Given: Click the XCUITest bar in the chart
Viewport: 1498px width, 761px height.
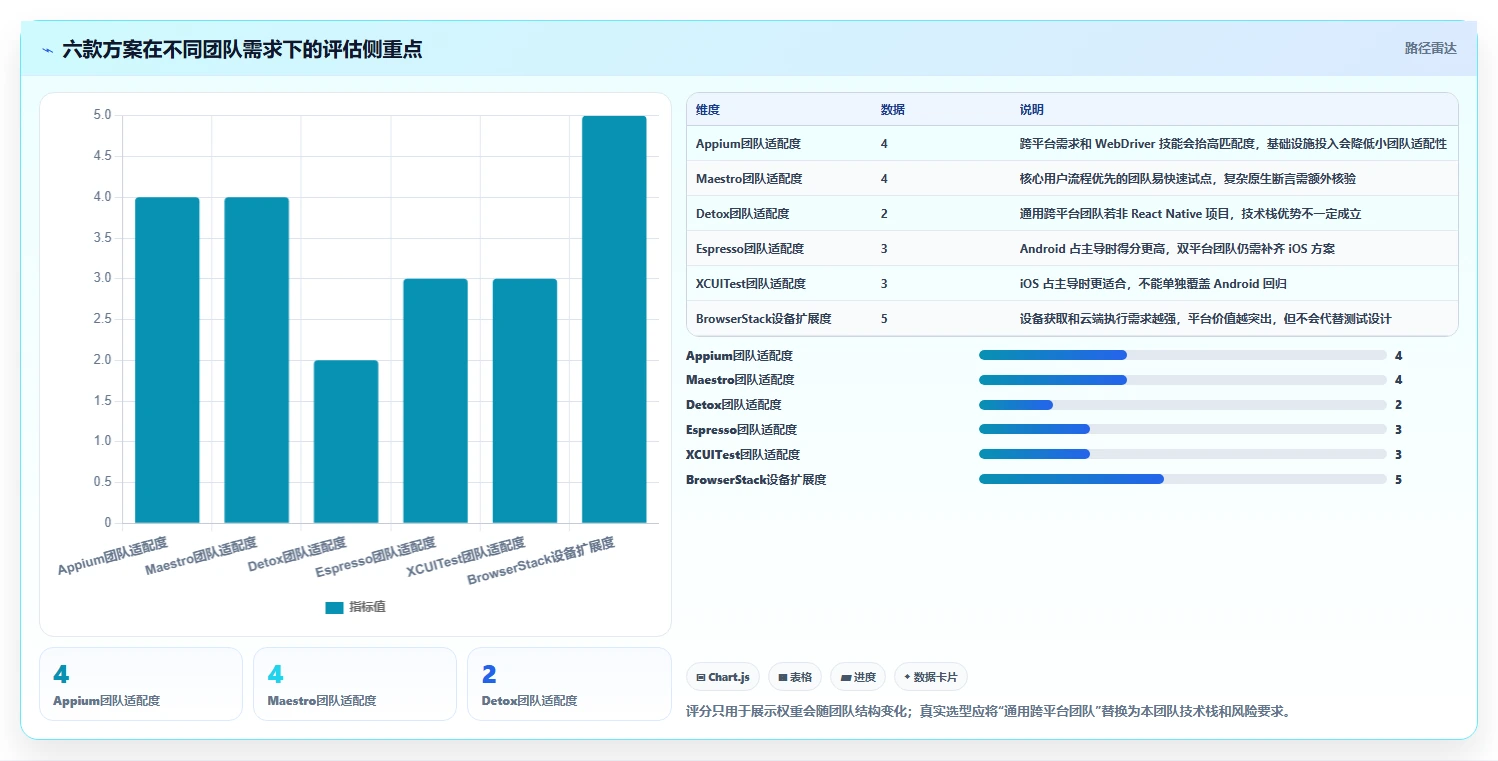Looking at the screenshot, I should pos(525,401).
